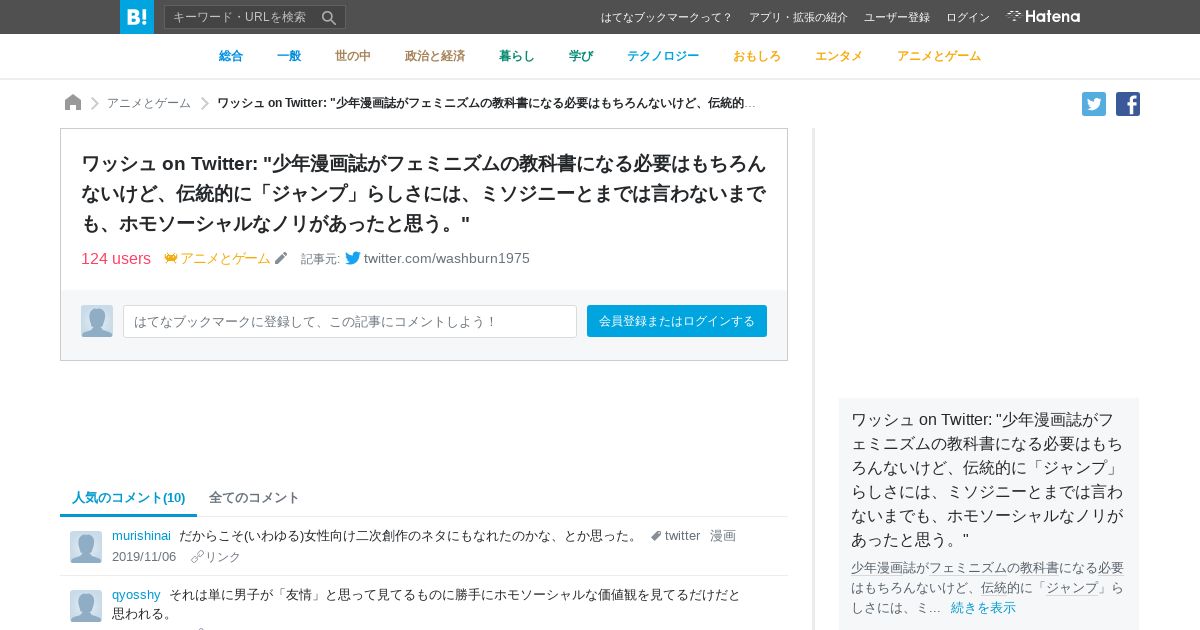1200x630 pixels.
Task: Open 暮らし category tab
Action: click(x=517, y=56)
